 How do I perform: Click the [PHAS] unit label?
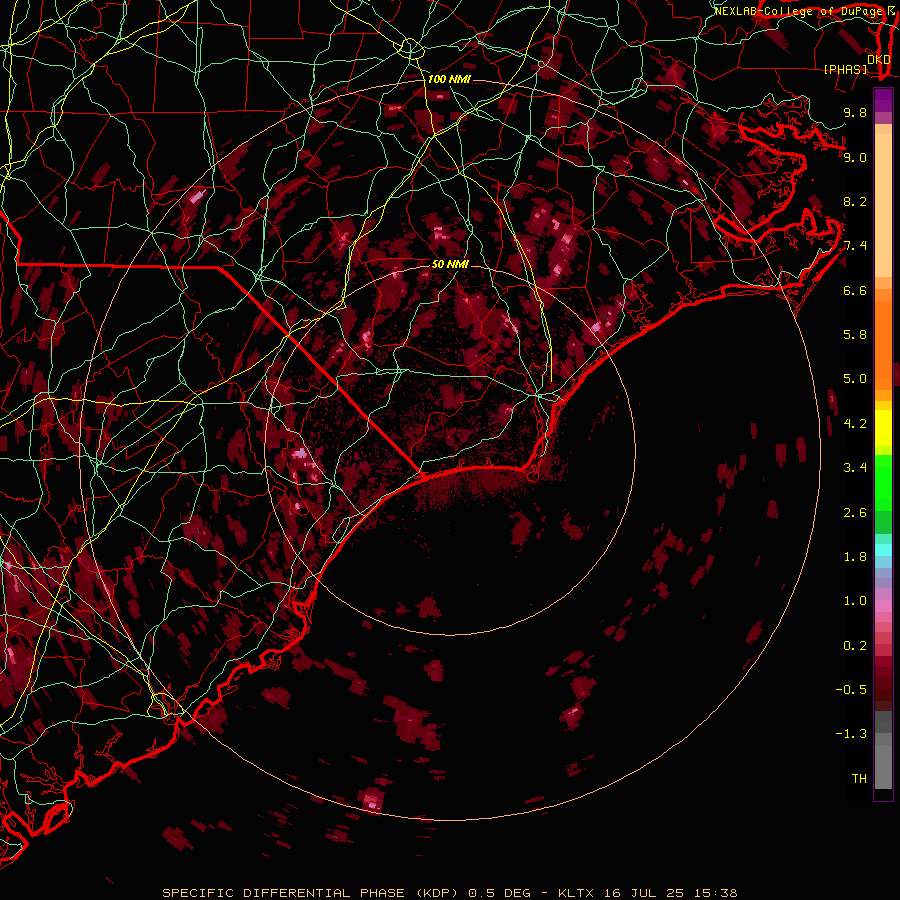tap(845, 69)
